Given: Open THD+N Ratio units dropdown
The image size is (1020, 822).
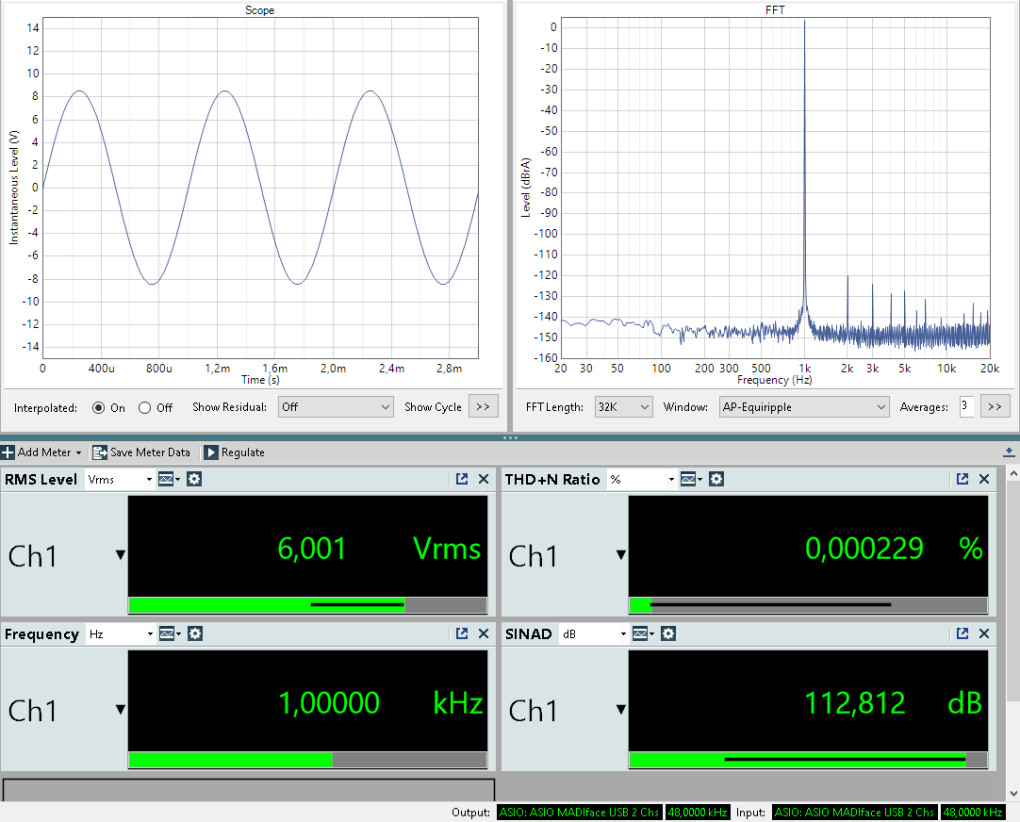Looking at the screenshot, I should pos(642,479).
